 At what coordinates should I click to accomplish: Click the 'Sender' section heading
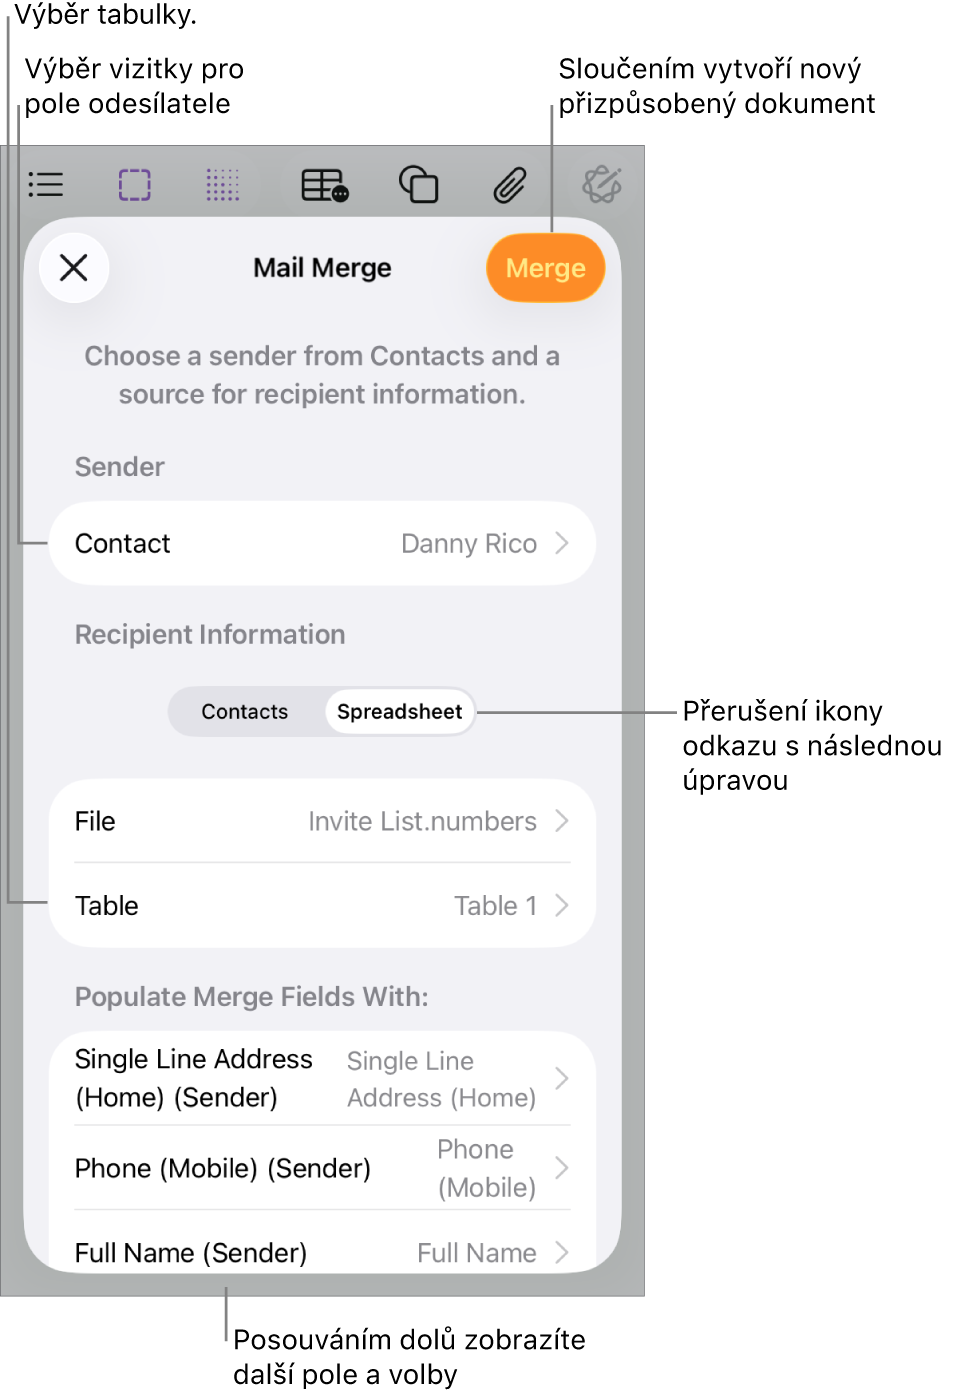tap(120, 467)
